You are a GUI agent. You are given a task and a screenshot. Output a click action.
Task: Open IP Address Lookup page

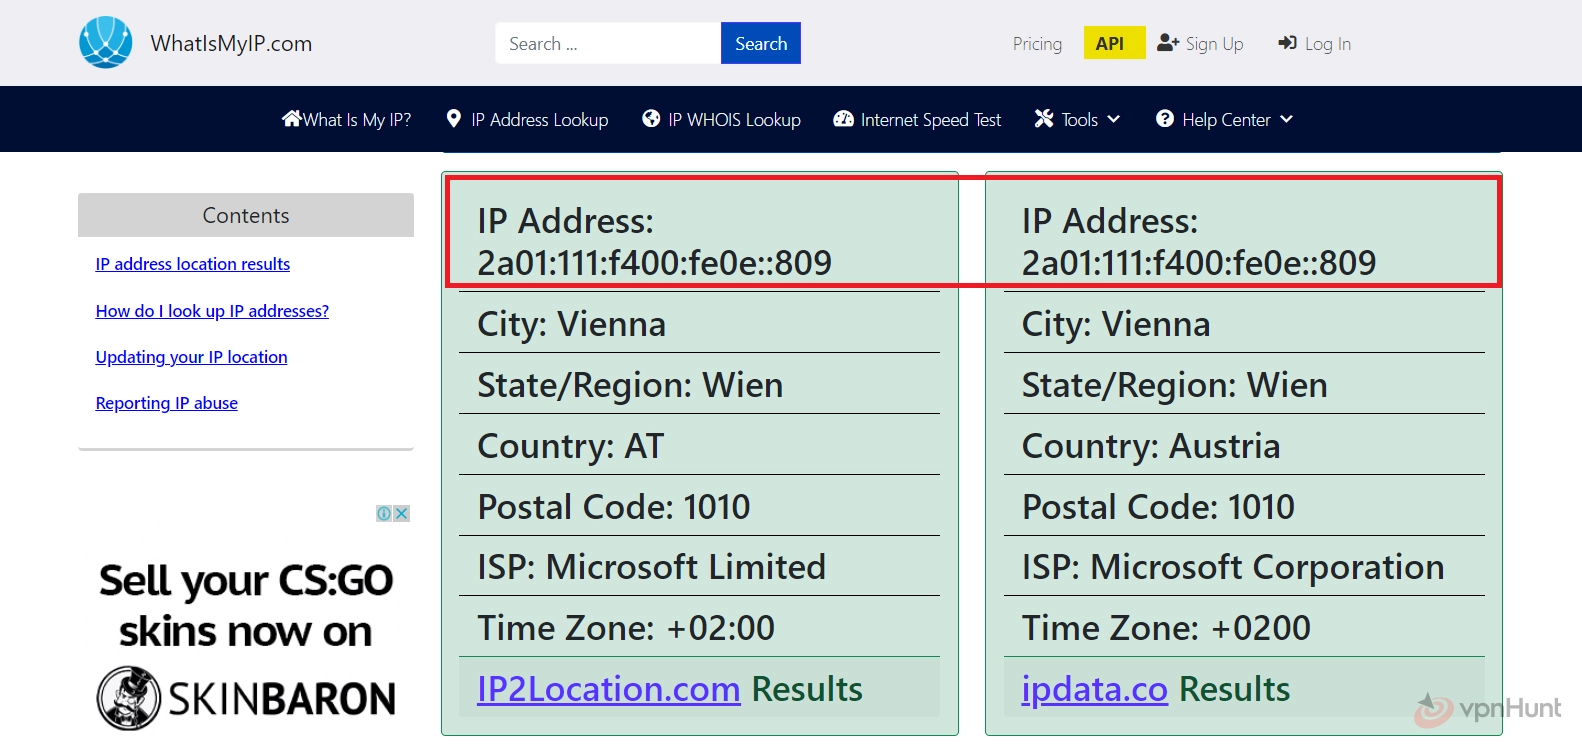click(x=527, y=119)
